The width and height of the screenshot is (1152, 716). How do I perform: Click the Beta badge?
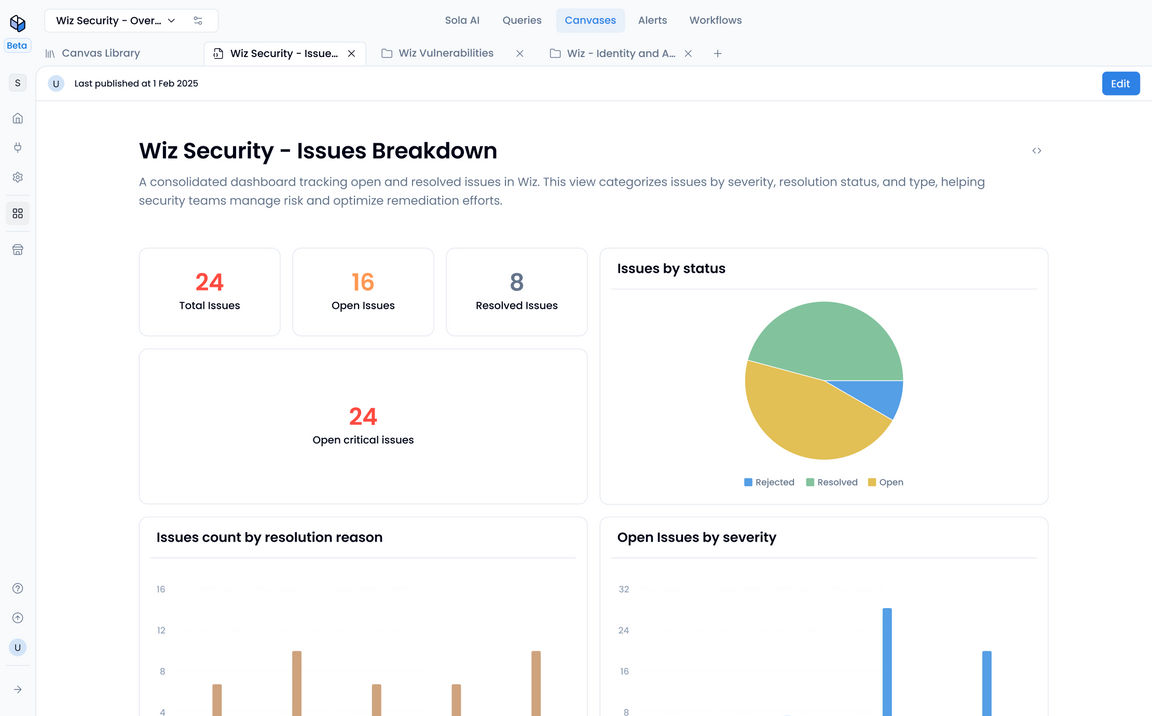point(17,46)
